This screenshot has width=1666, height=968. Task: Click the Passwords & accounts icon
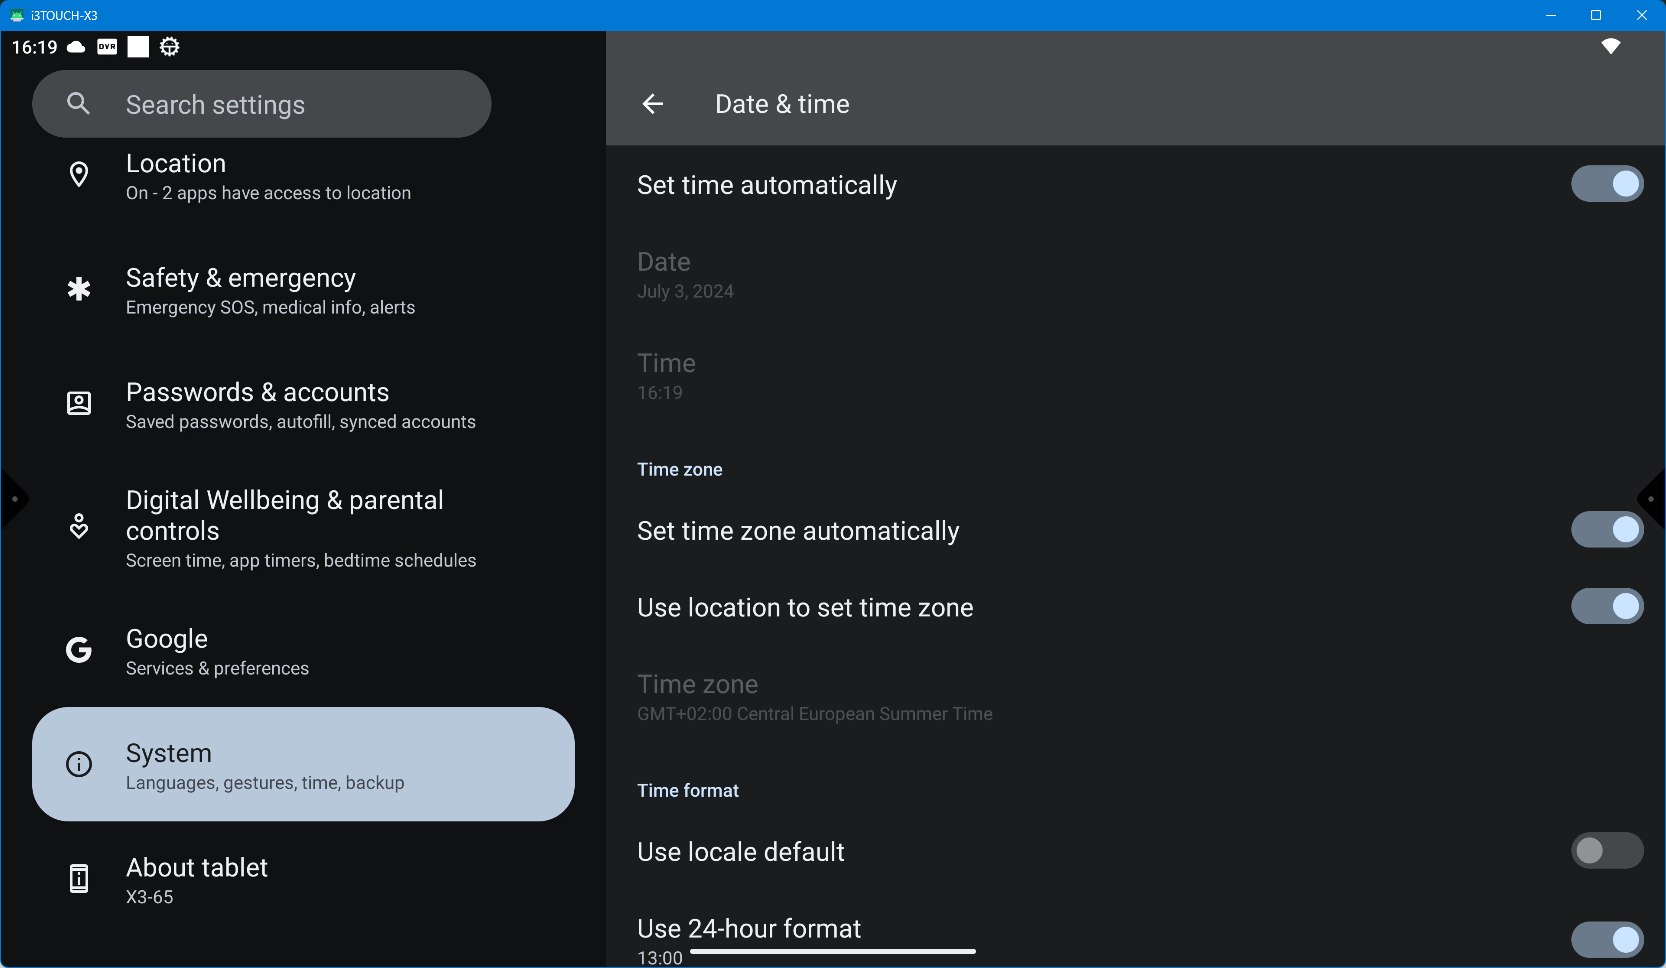[79, 404]
